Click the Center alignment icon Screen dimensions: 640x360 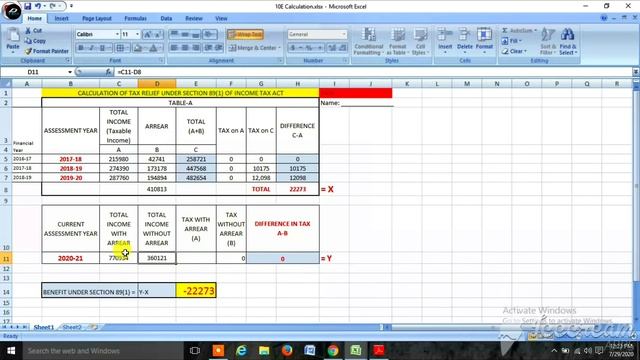pos(185,48)
